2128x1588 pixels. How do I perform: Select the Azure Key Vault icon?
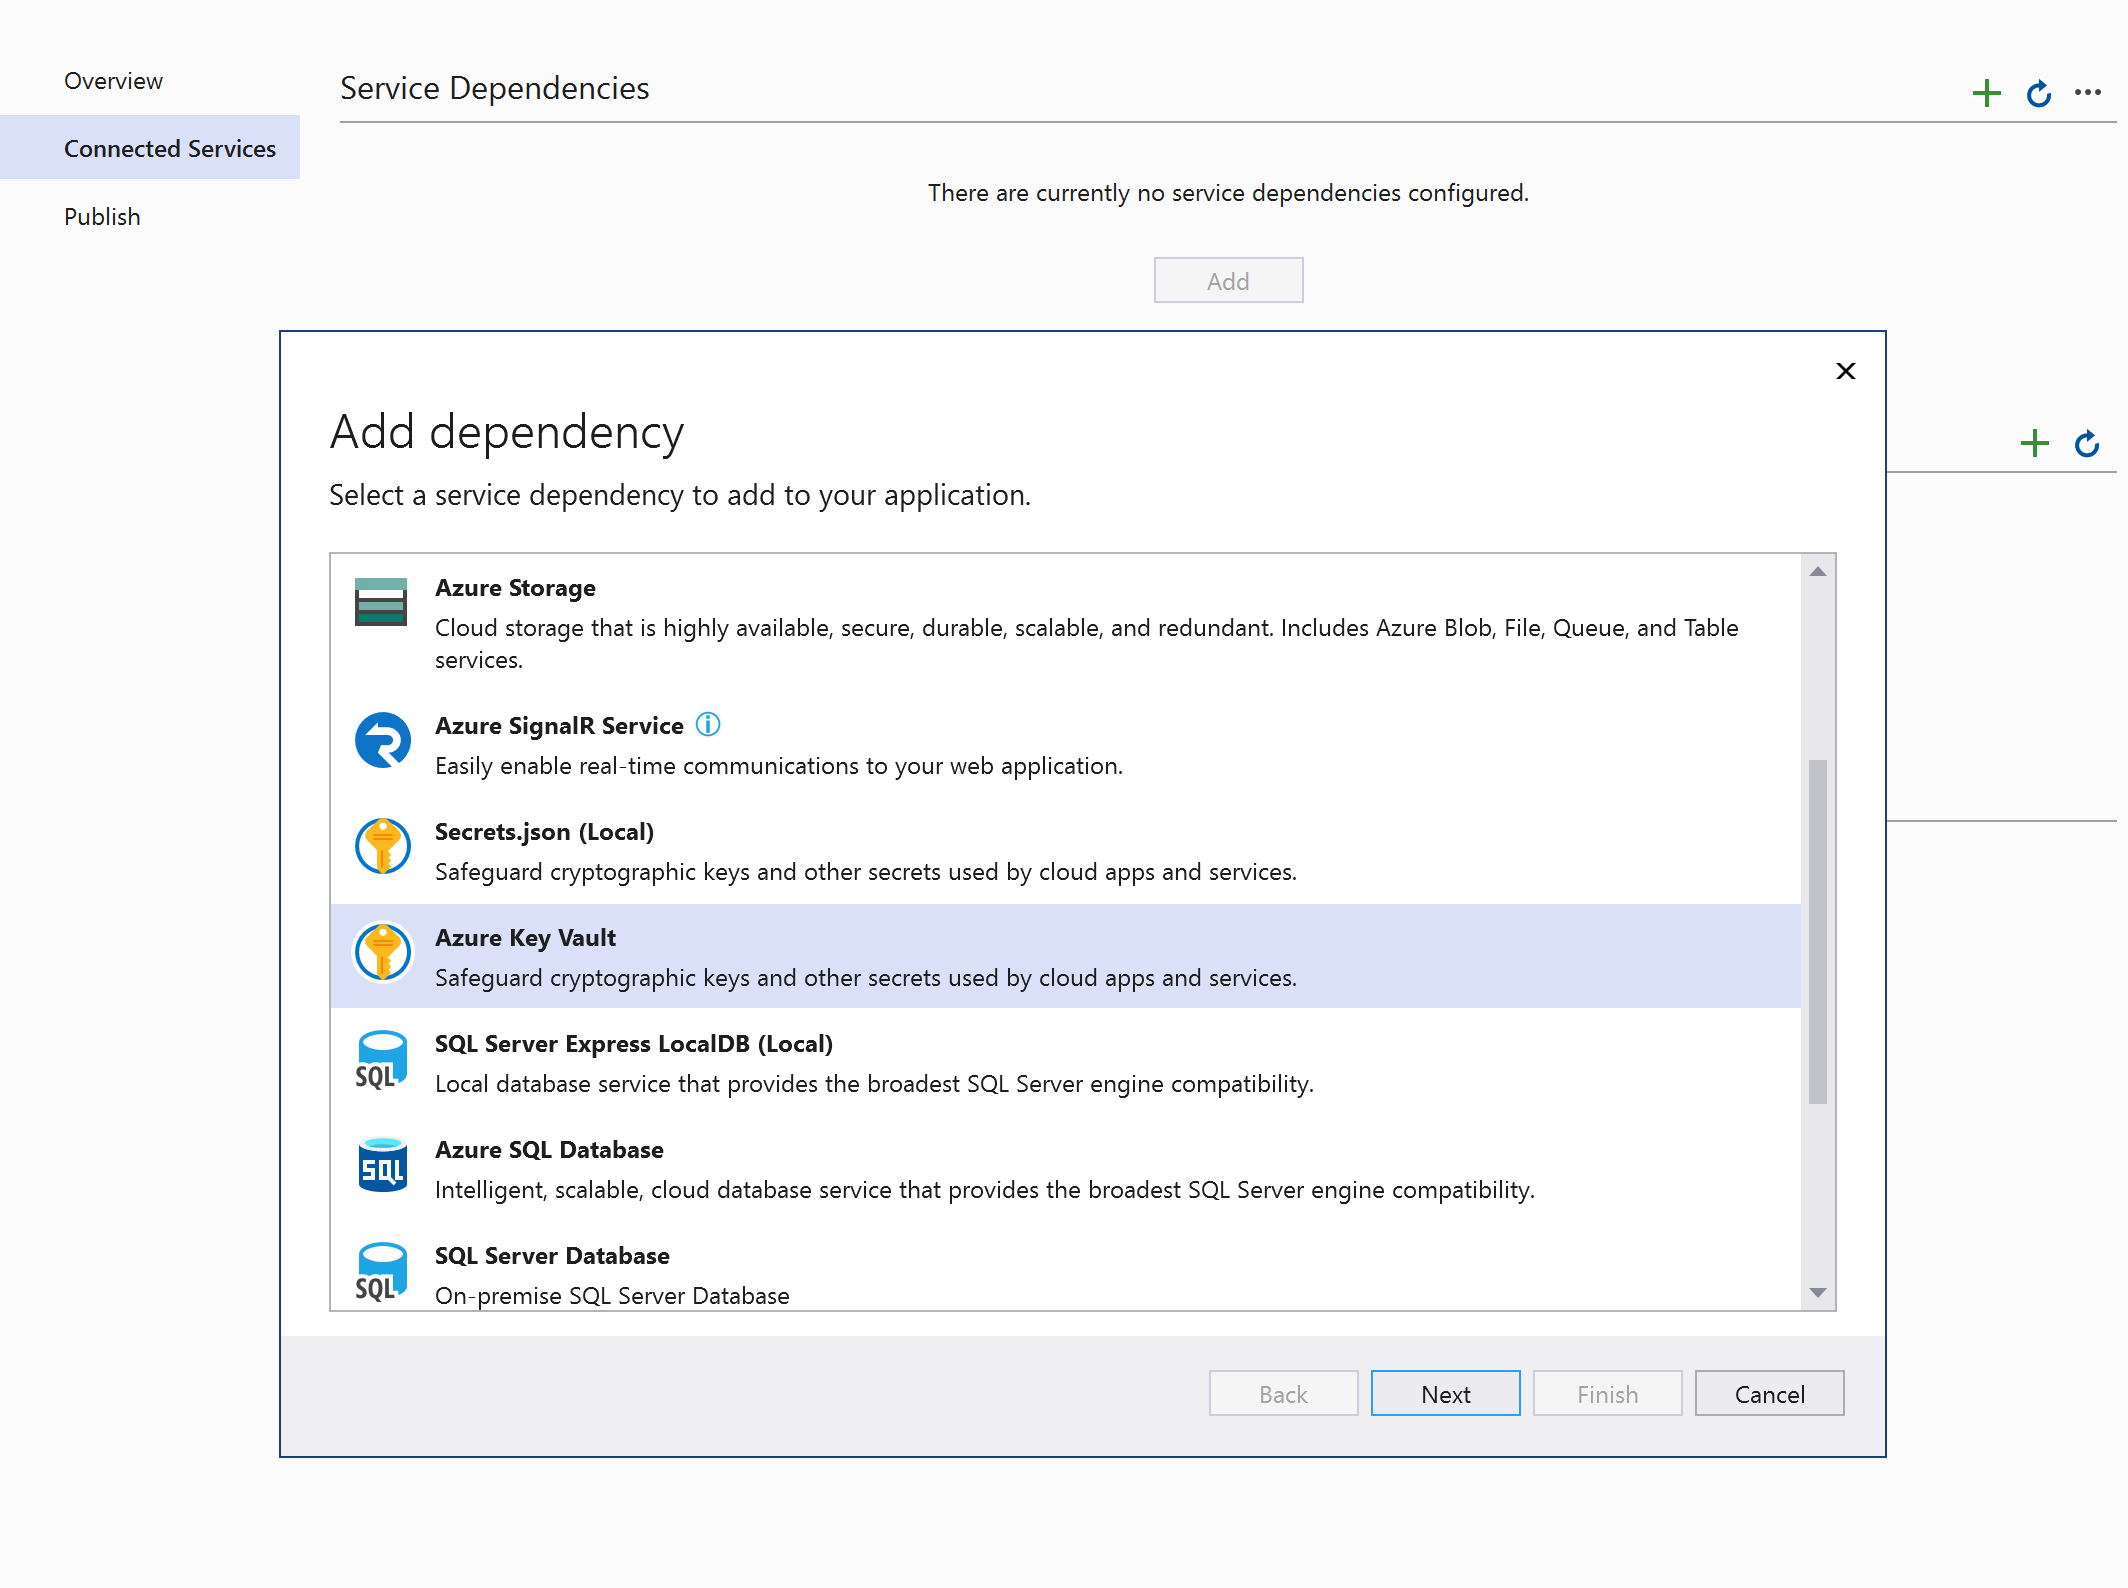click(x=385, y=951)
